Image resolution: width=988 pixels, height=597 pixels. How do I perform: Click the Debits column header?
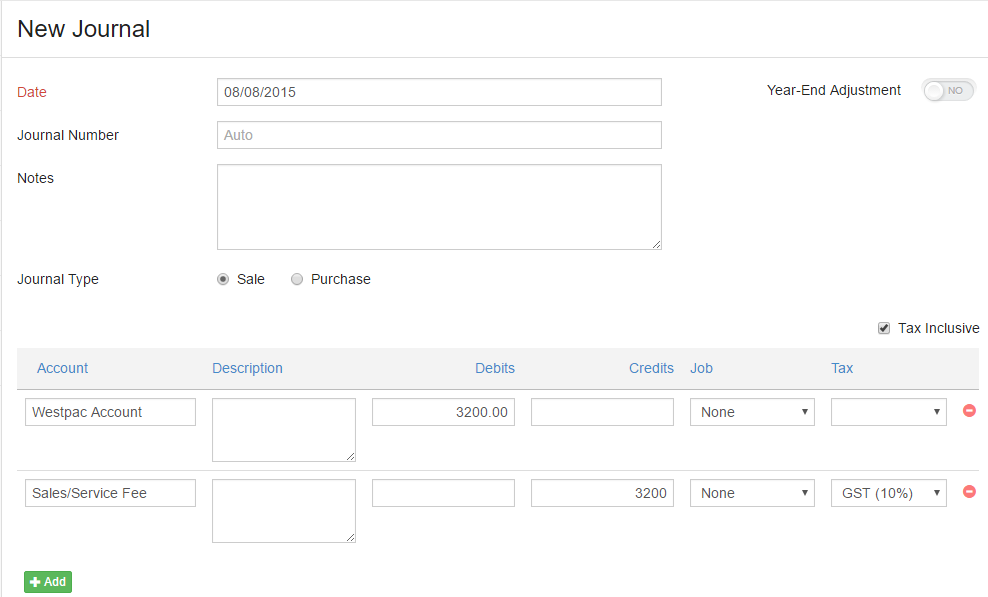[x=495, y=368]
